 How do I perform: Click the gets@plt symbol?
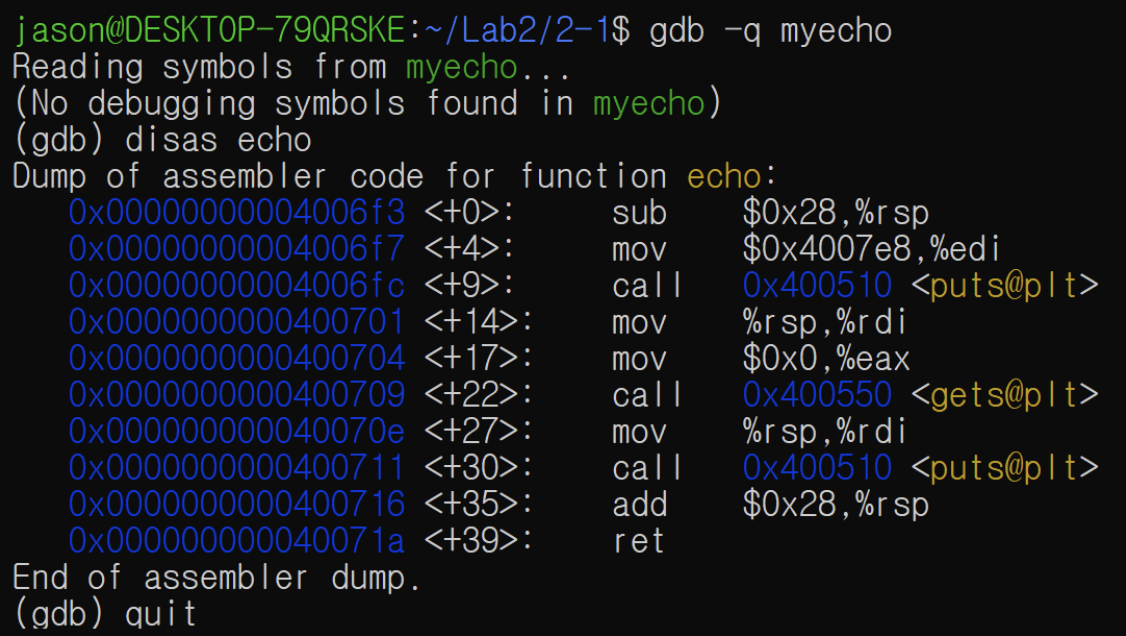1005,396
